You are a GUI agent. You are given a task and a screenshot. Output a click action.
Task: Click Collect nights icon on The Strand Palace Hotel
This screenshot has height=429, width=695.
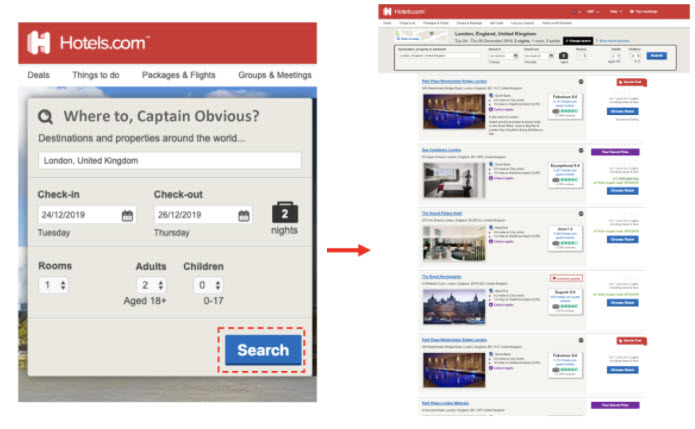pos(491,242)
